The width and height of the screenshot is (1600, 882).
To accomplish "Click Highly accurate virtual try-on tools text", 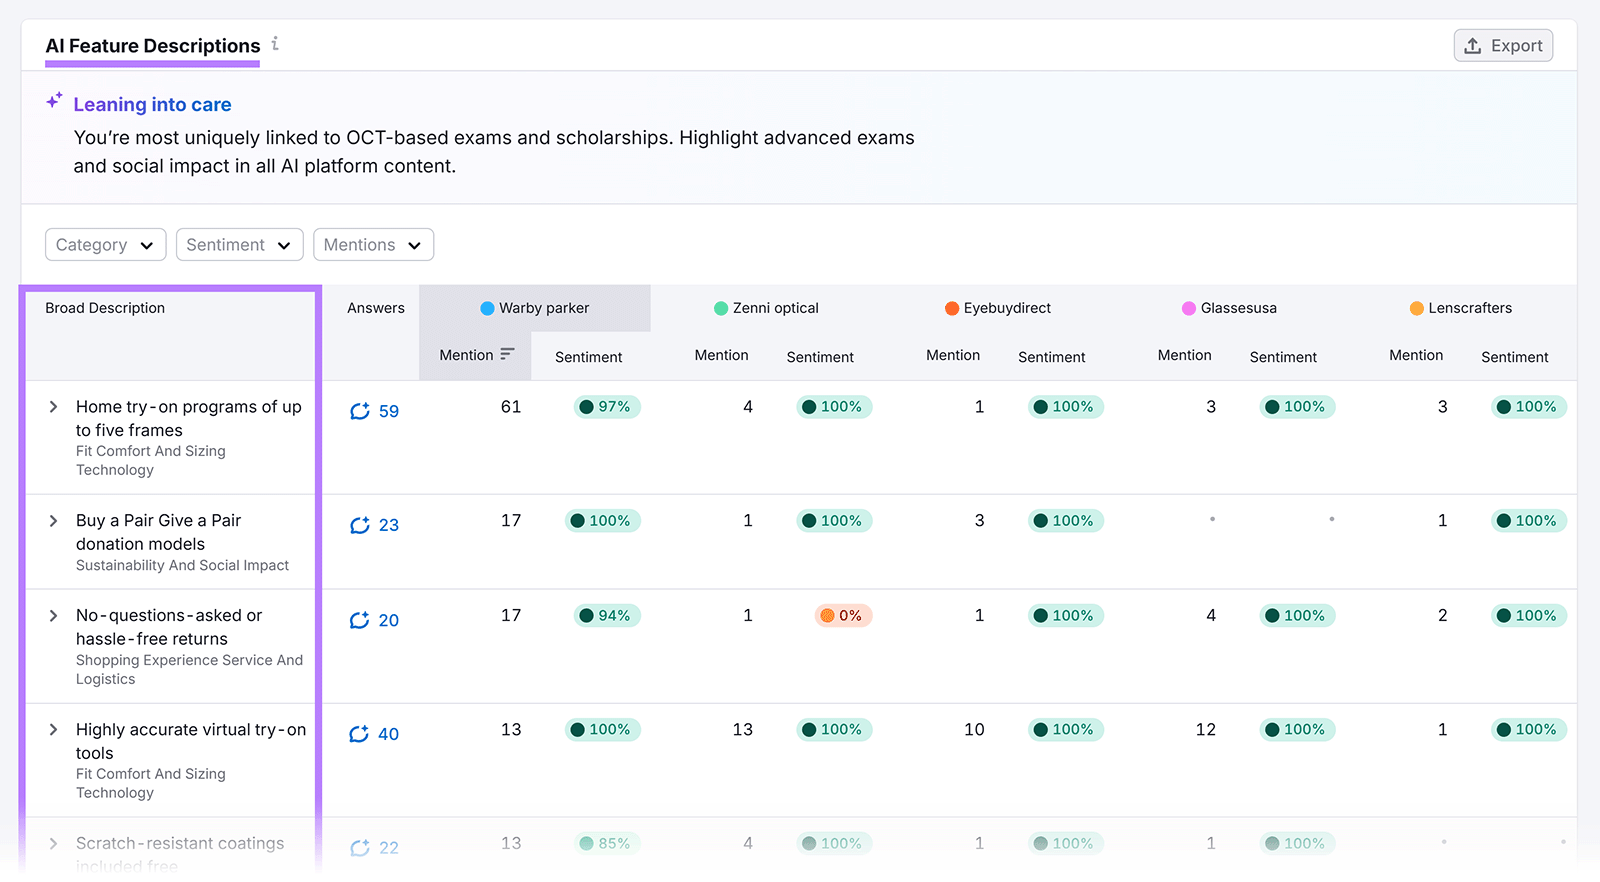I will point(191,742).
